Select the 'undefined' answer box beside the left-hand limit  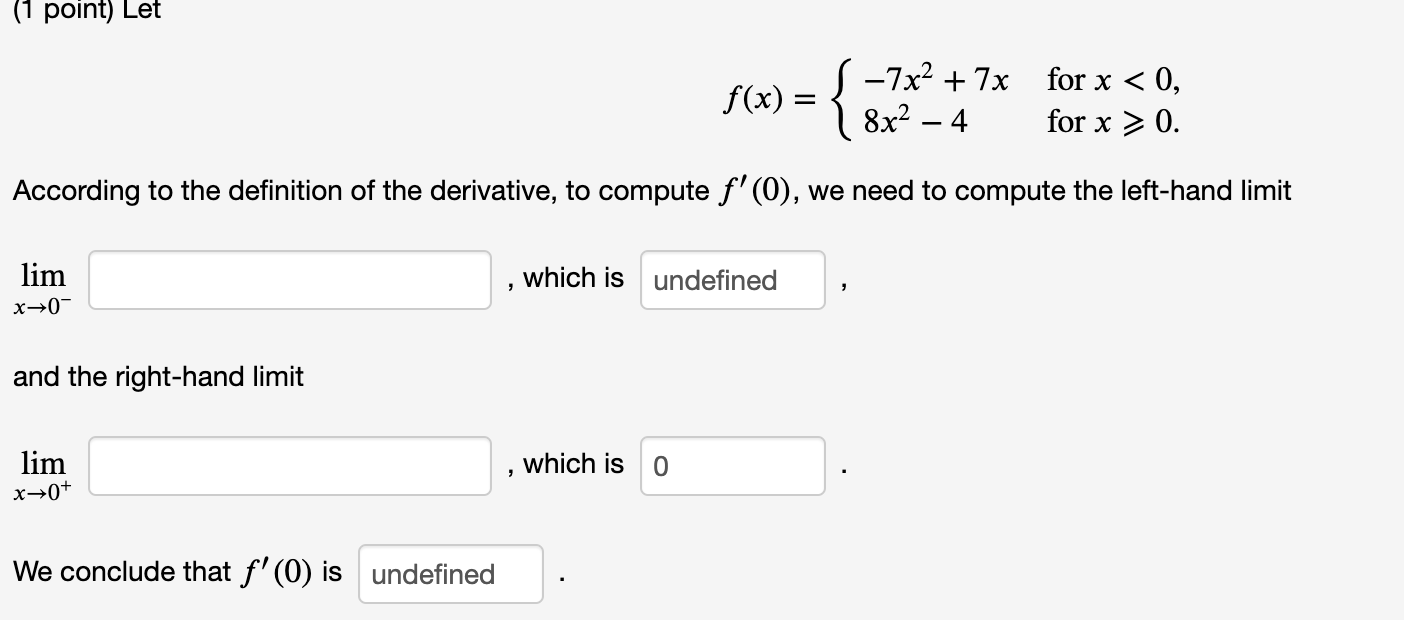[x=732, y=280]
